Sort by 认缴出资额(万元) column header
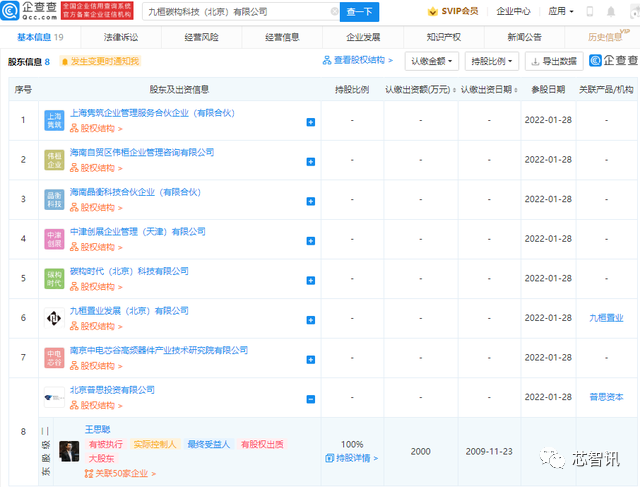This screenshot has width=640, height=487. click(420, 89)
